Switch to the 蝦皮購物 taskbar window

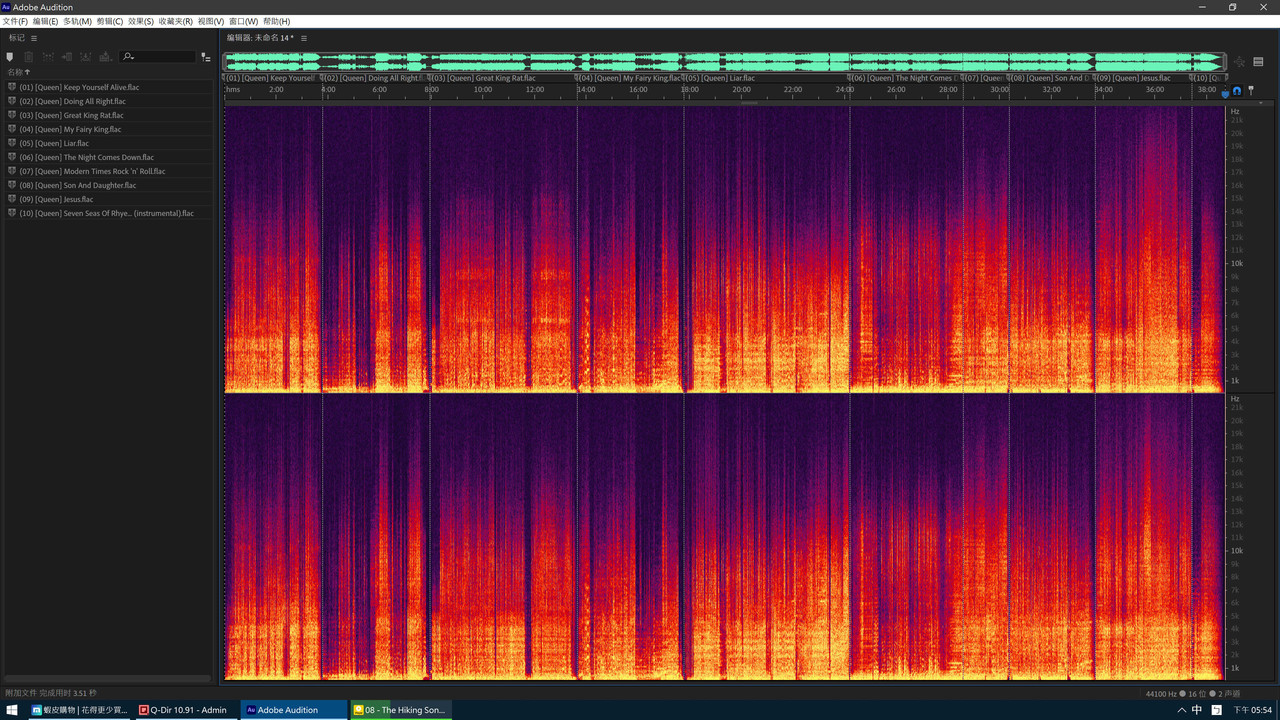click(79, 710)
